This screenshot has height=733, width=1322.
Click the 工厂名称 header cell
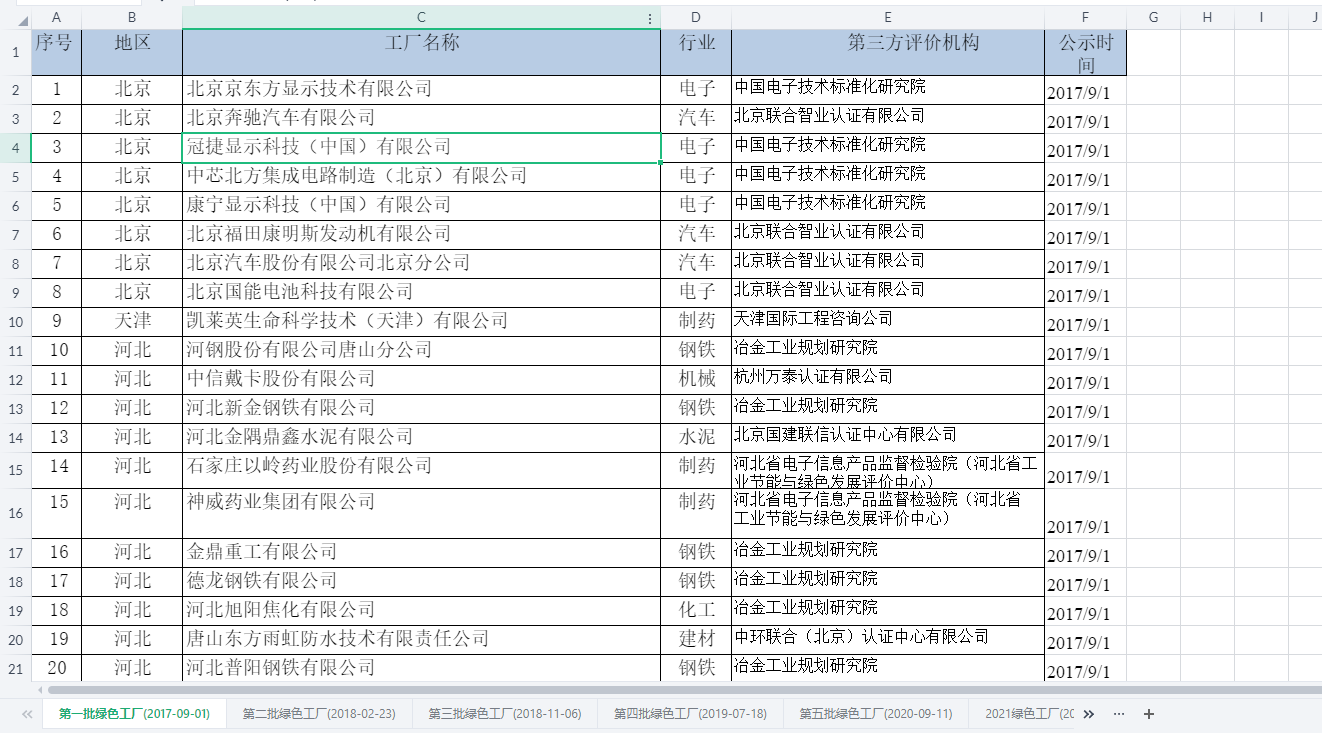click(421, 52)
